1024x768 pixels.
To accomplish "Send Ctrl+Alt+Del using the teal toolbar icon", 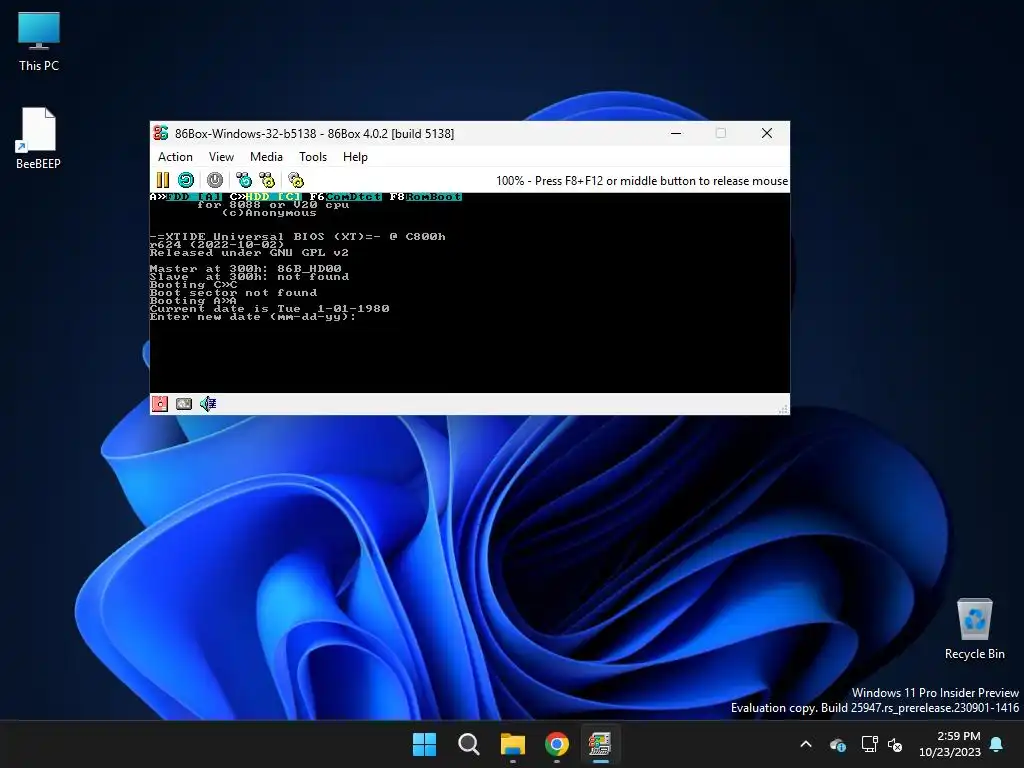I will pyautogui.click(x=244, y=180).
